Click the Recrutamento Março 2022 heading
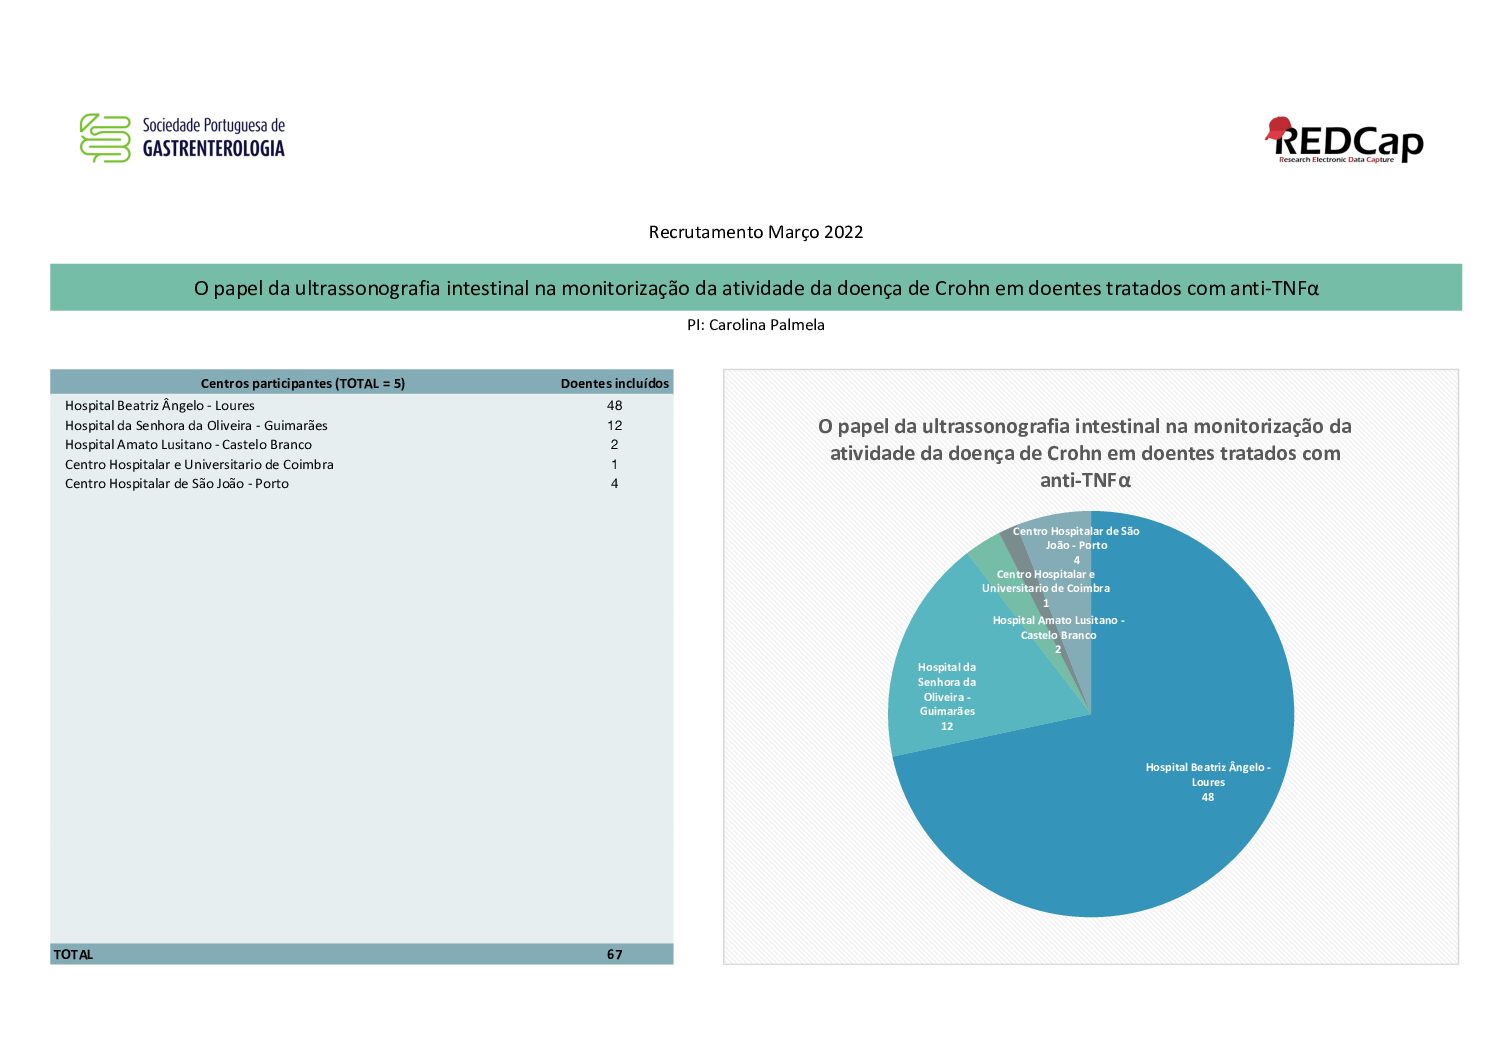 756,232
